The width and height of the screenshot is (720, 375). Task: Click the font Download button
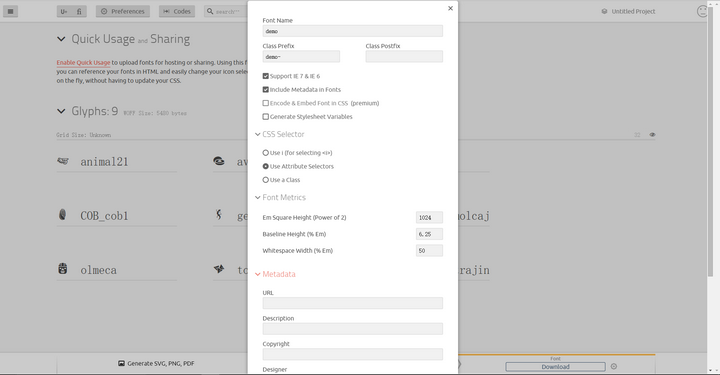[x=555, y=366]
